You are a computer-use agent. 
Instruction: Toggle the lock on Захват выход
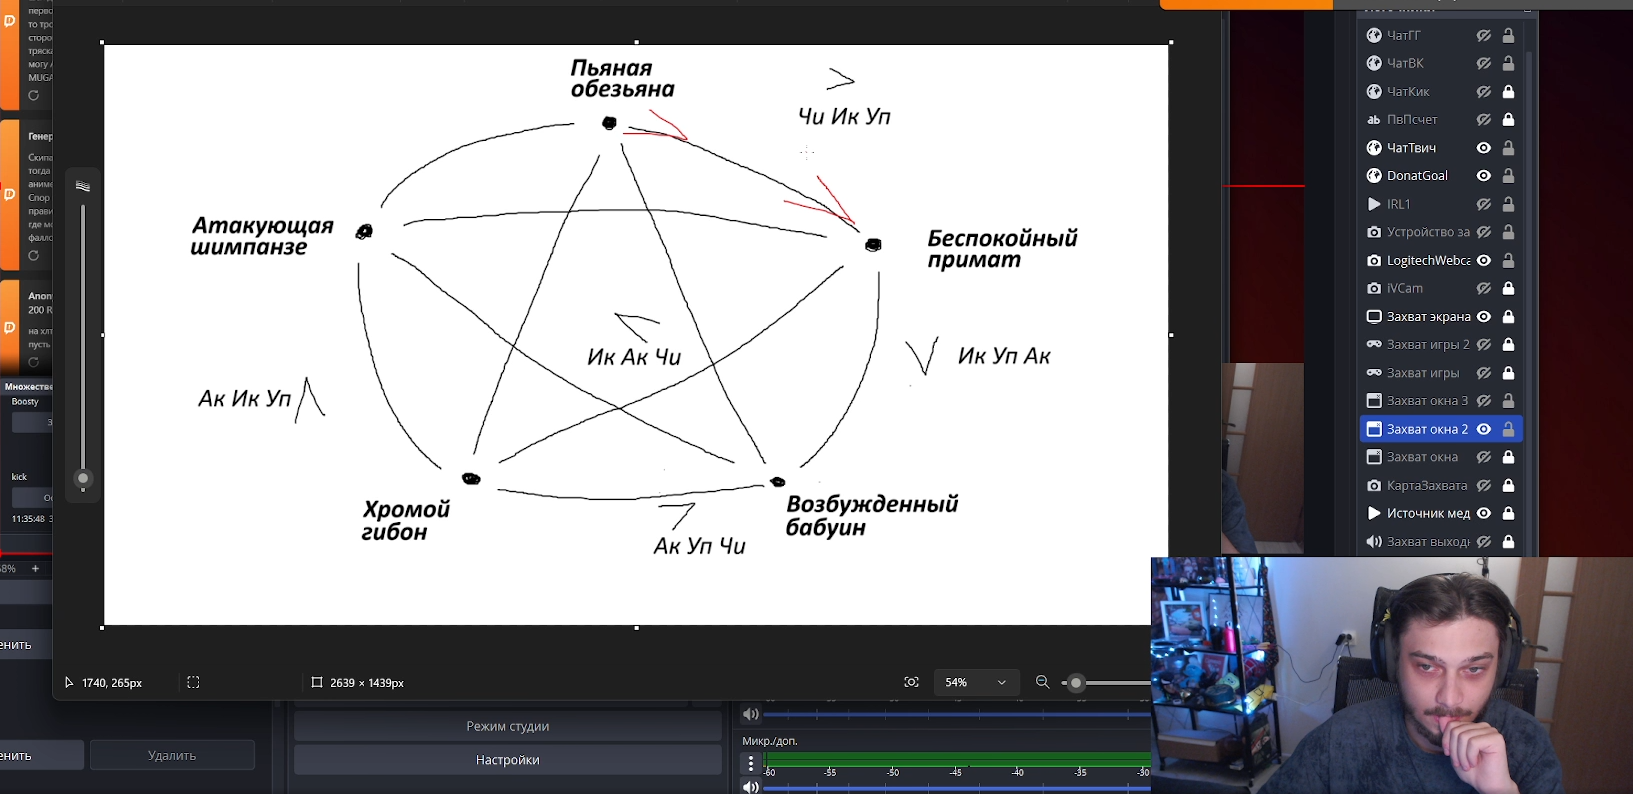(x=1508, y=541)
